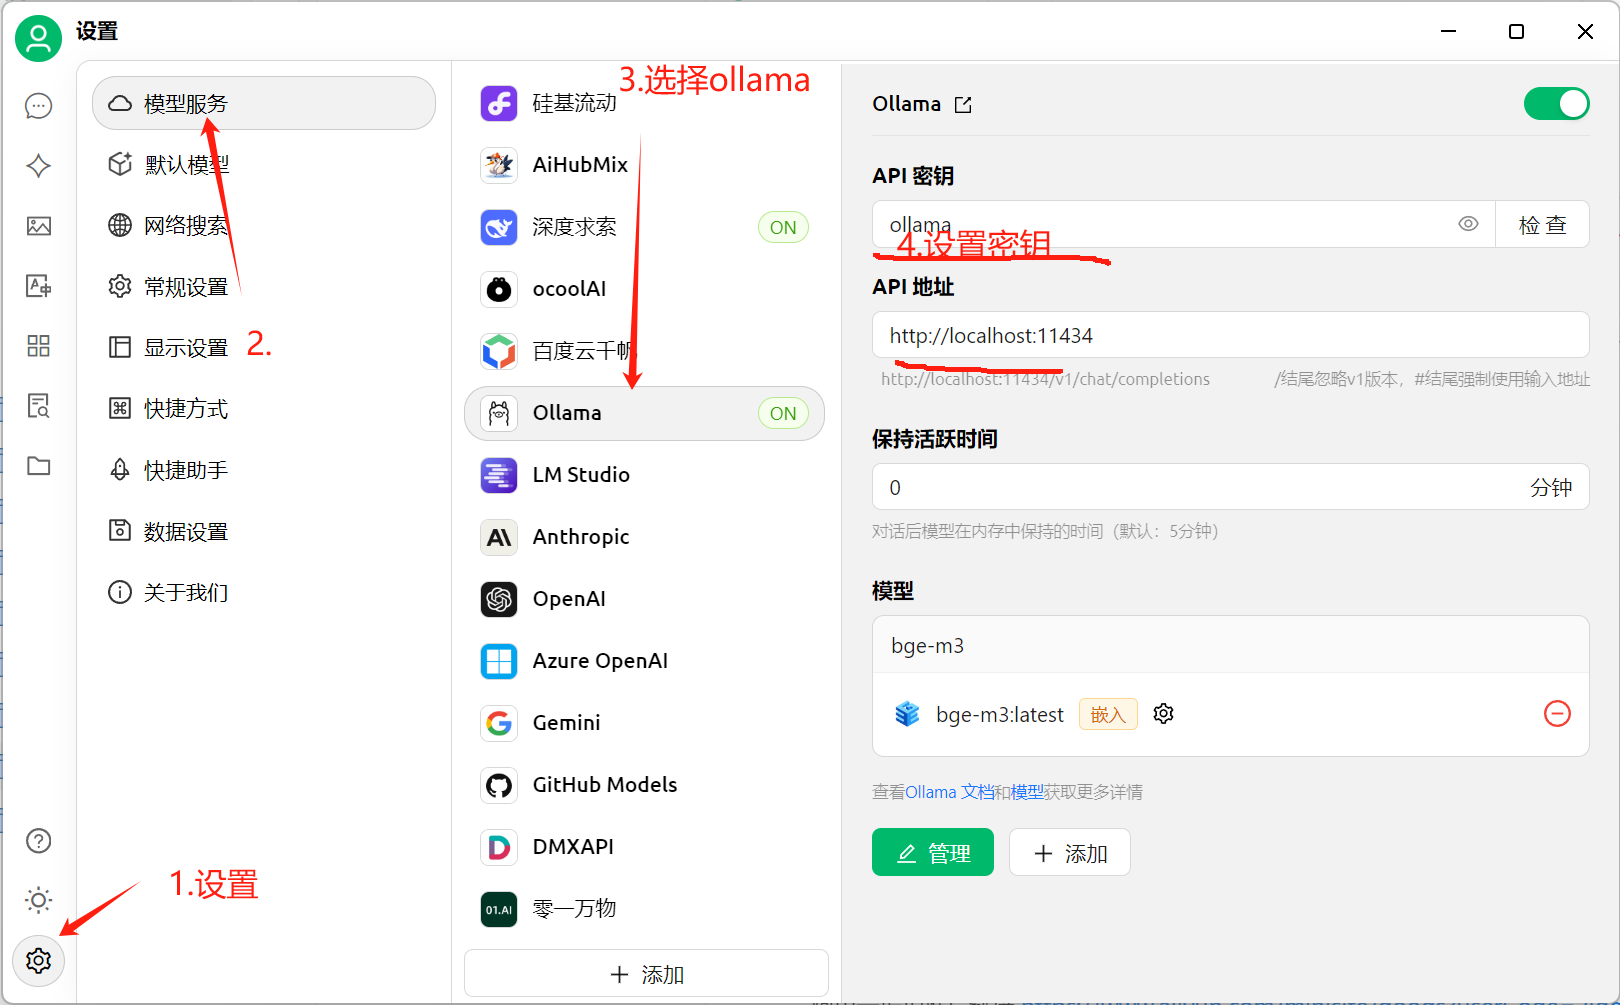
Task: Open the Ollama 文档 link
Action: 950,792
